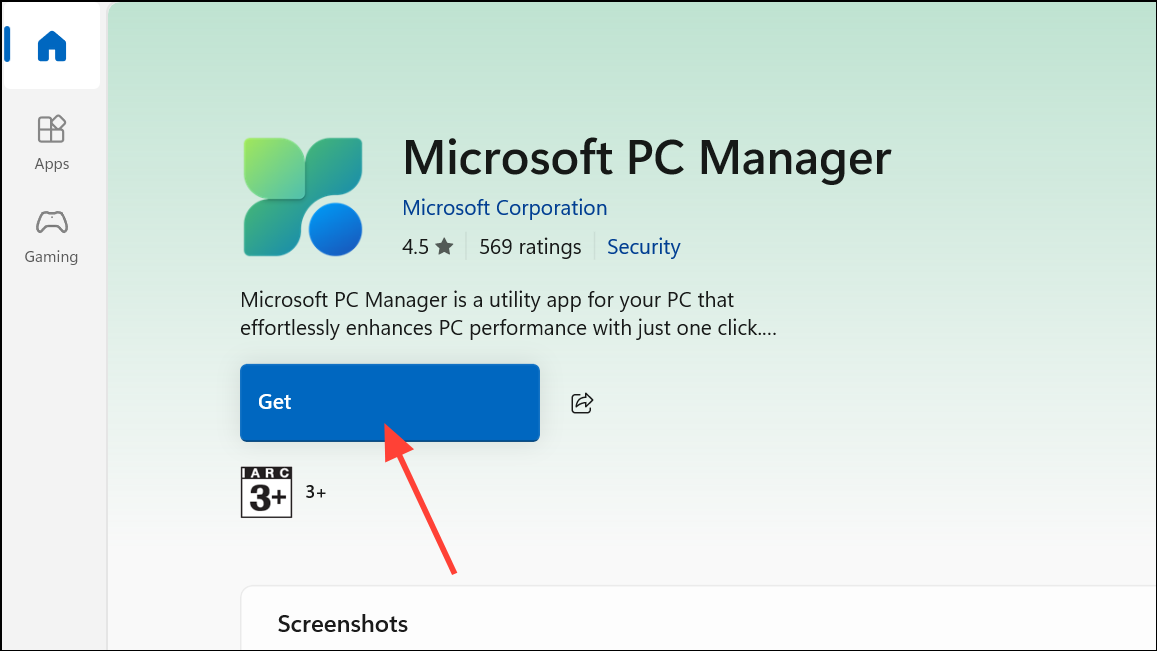The image size is (1157, 651).
Task: Select the Microsoft PC Manager title
Action: (646, 158)
